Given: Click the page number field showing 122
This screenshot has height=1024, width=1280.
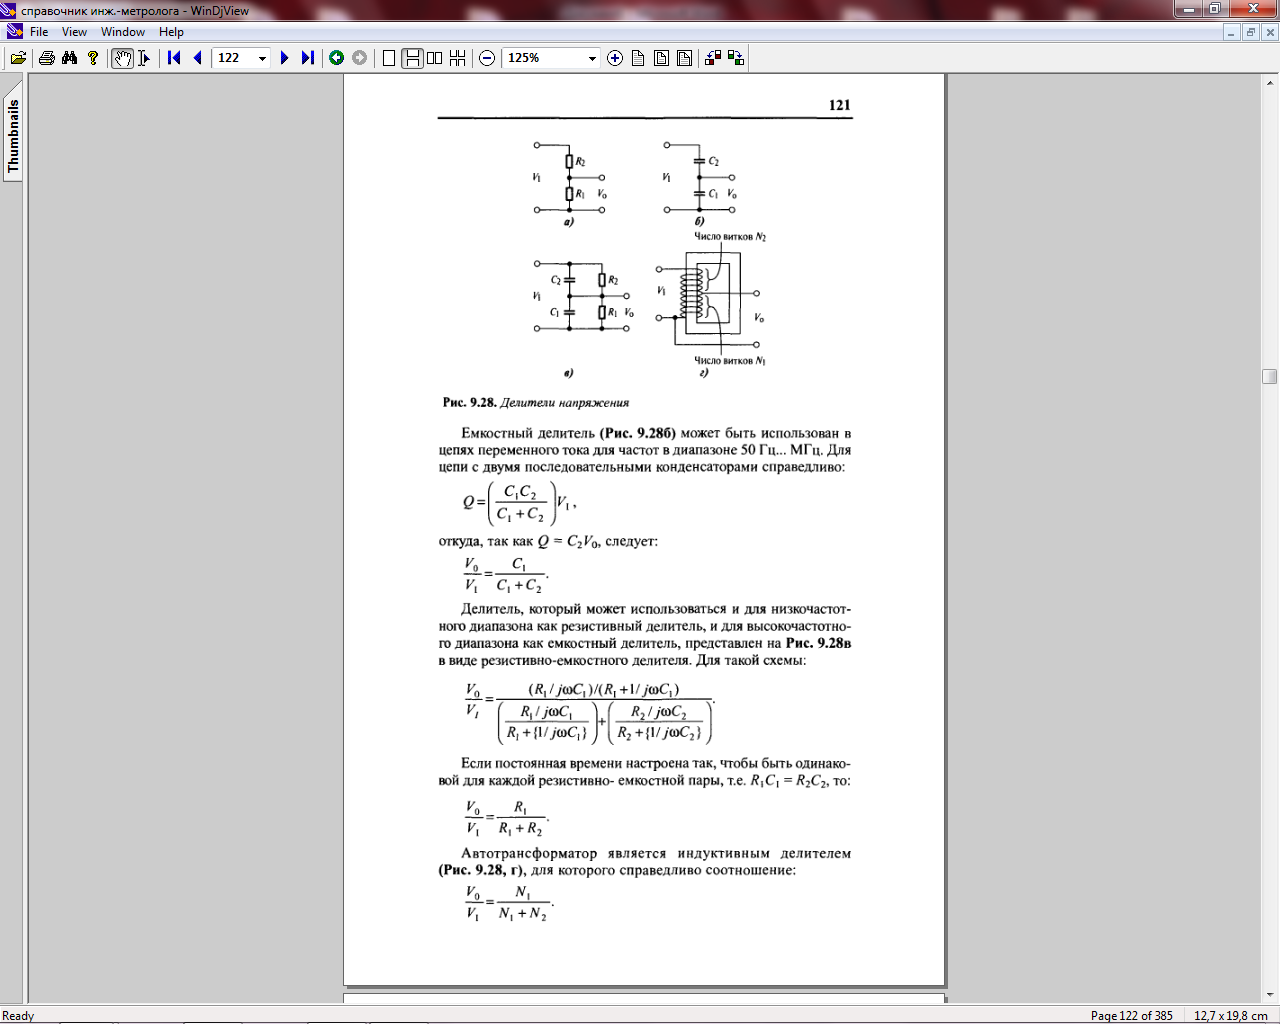Looking at the screenshot, I should [235, 58].
